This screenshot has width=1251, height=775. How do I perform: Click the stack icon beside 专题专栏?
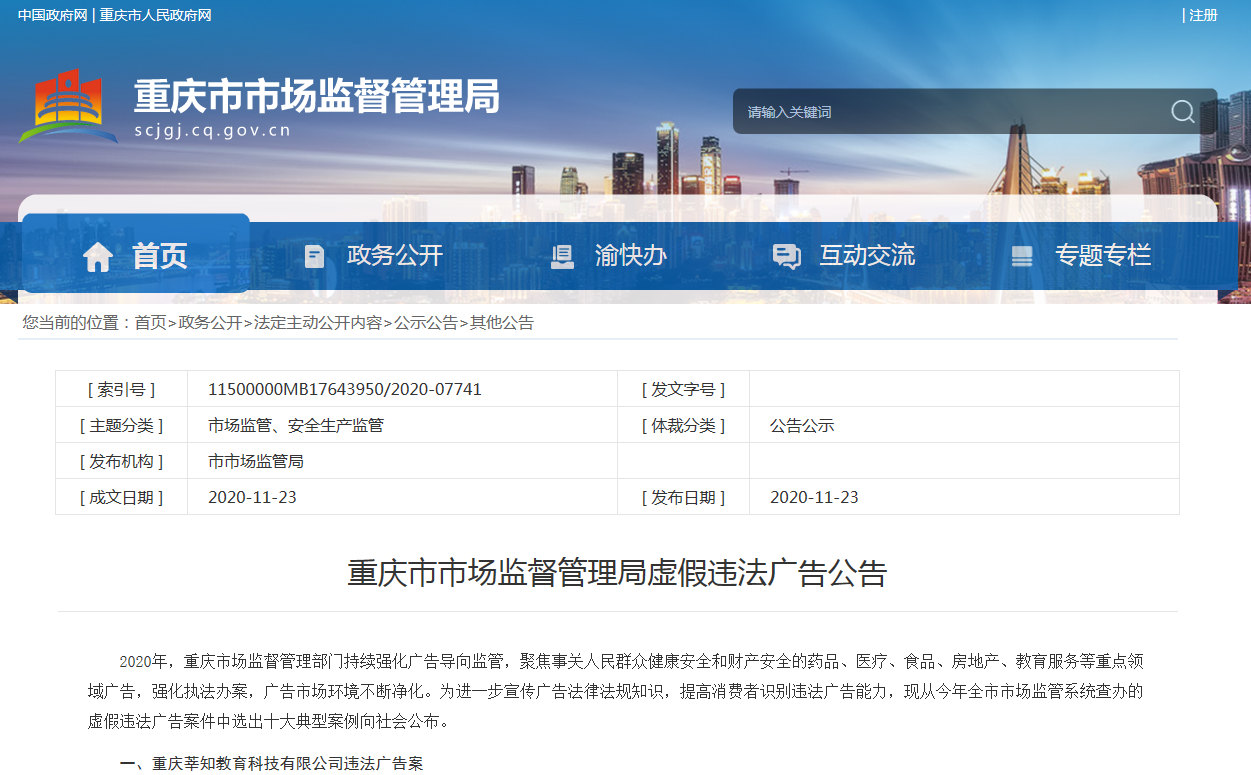[x=1022, y=257]
